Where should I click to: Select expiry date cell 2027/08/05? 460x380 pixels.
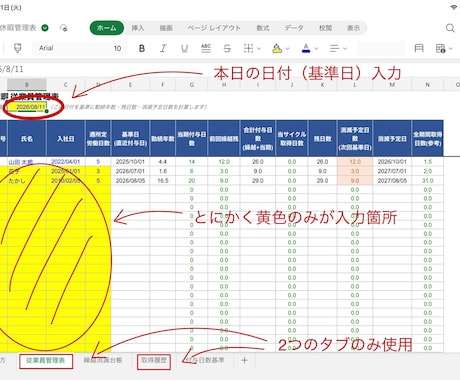pos(392,181)
